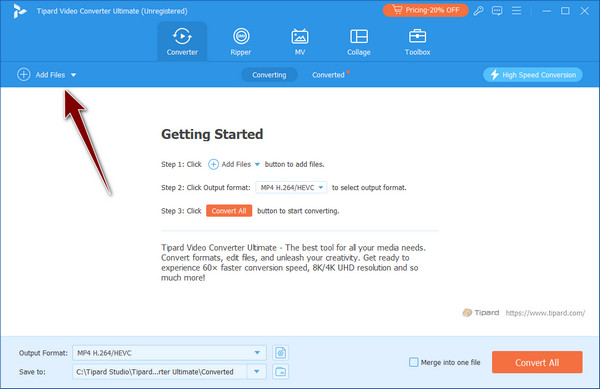Open the Toolbox tab
The height and width of the screenshot is (389, 600).
417,42
